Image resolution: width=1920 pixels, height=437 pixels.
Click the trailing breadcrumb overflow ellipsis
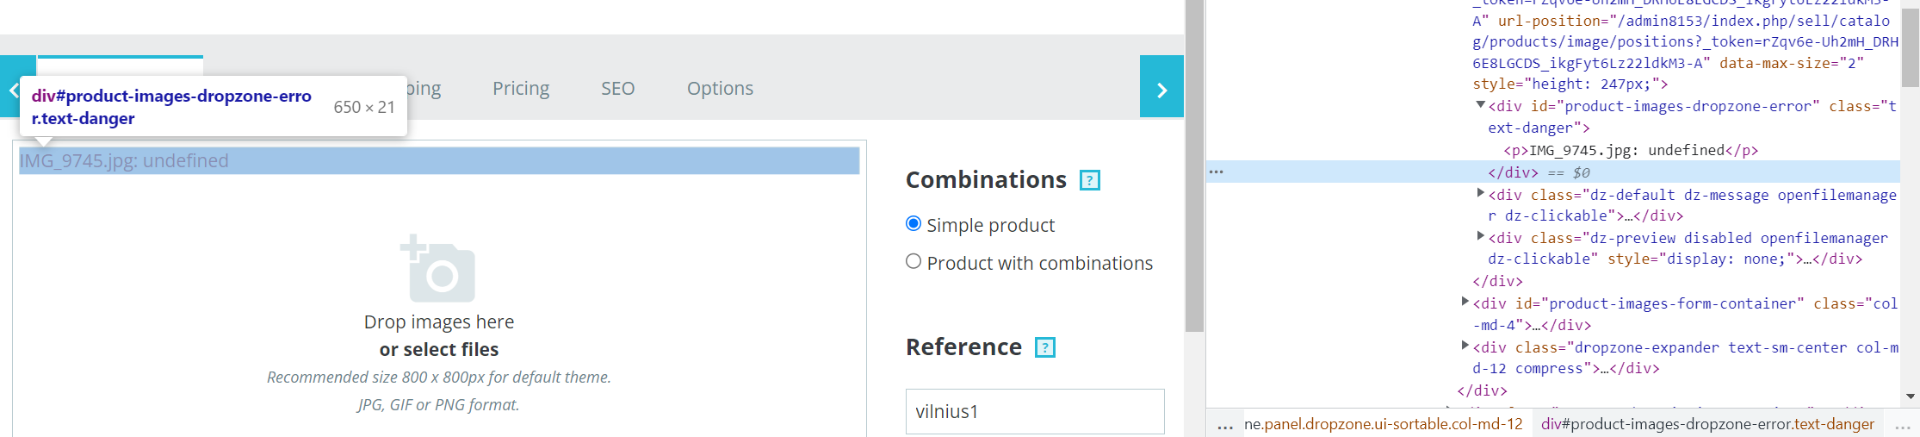(1902, 425)
